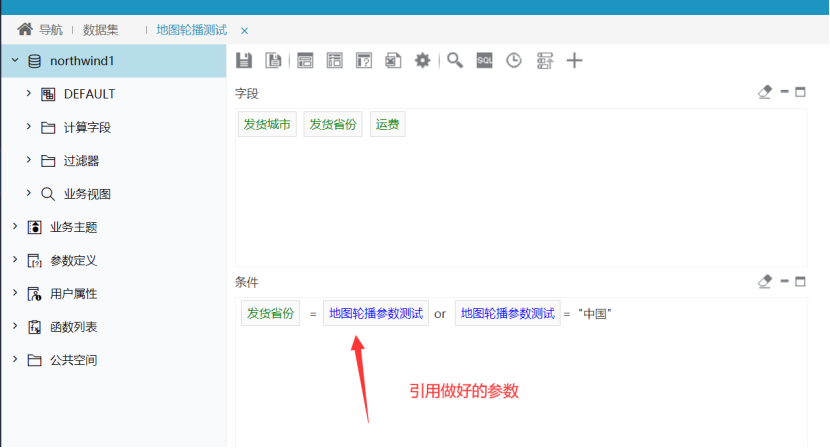The image size is (830, 448).
Task: Click the northwind1 database icon
Action: pos(34,61)
